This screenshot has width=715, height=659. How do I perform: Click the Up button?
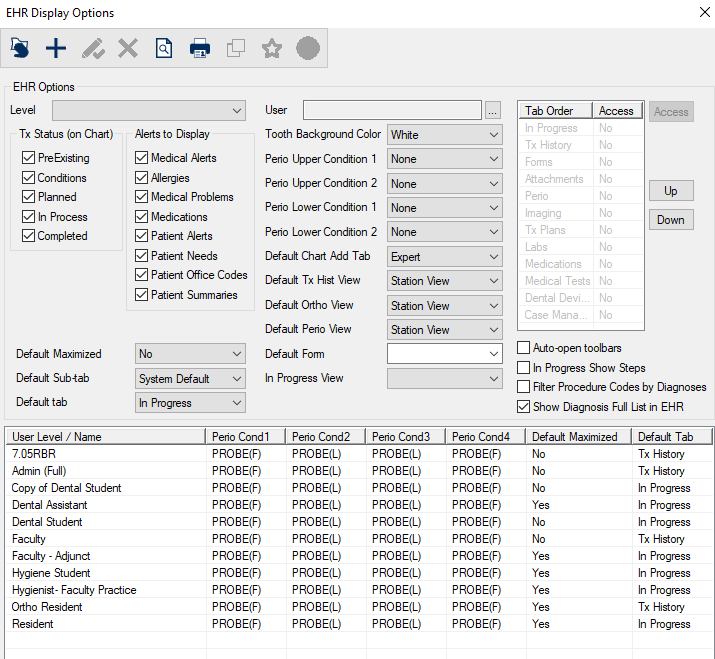(x=671, y=191)
